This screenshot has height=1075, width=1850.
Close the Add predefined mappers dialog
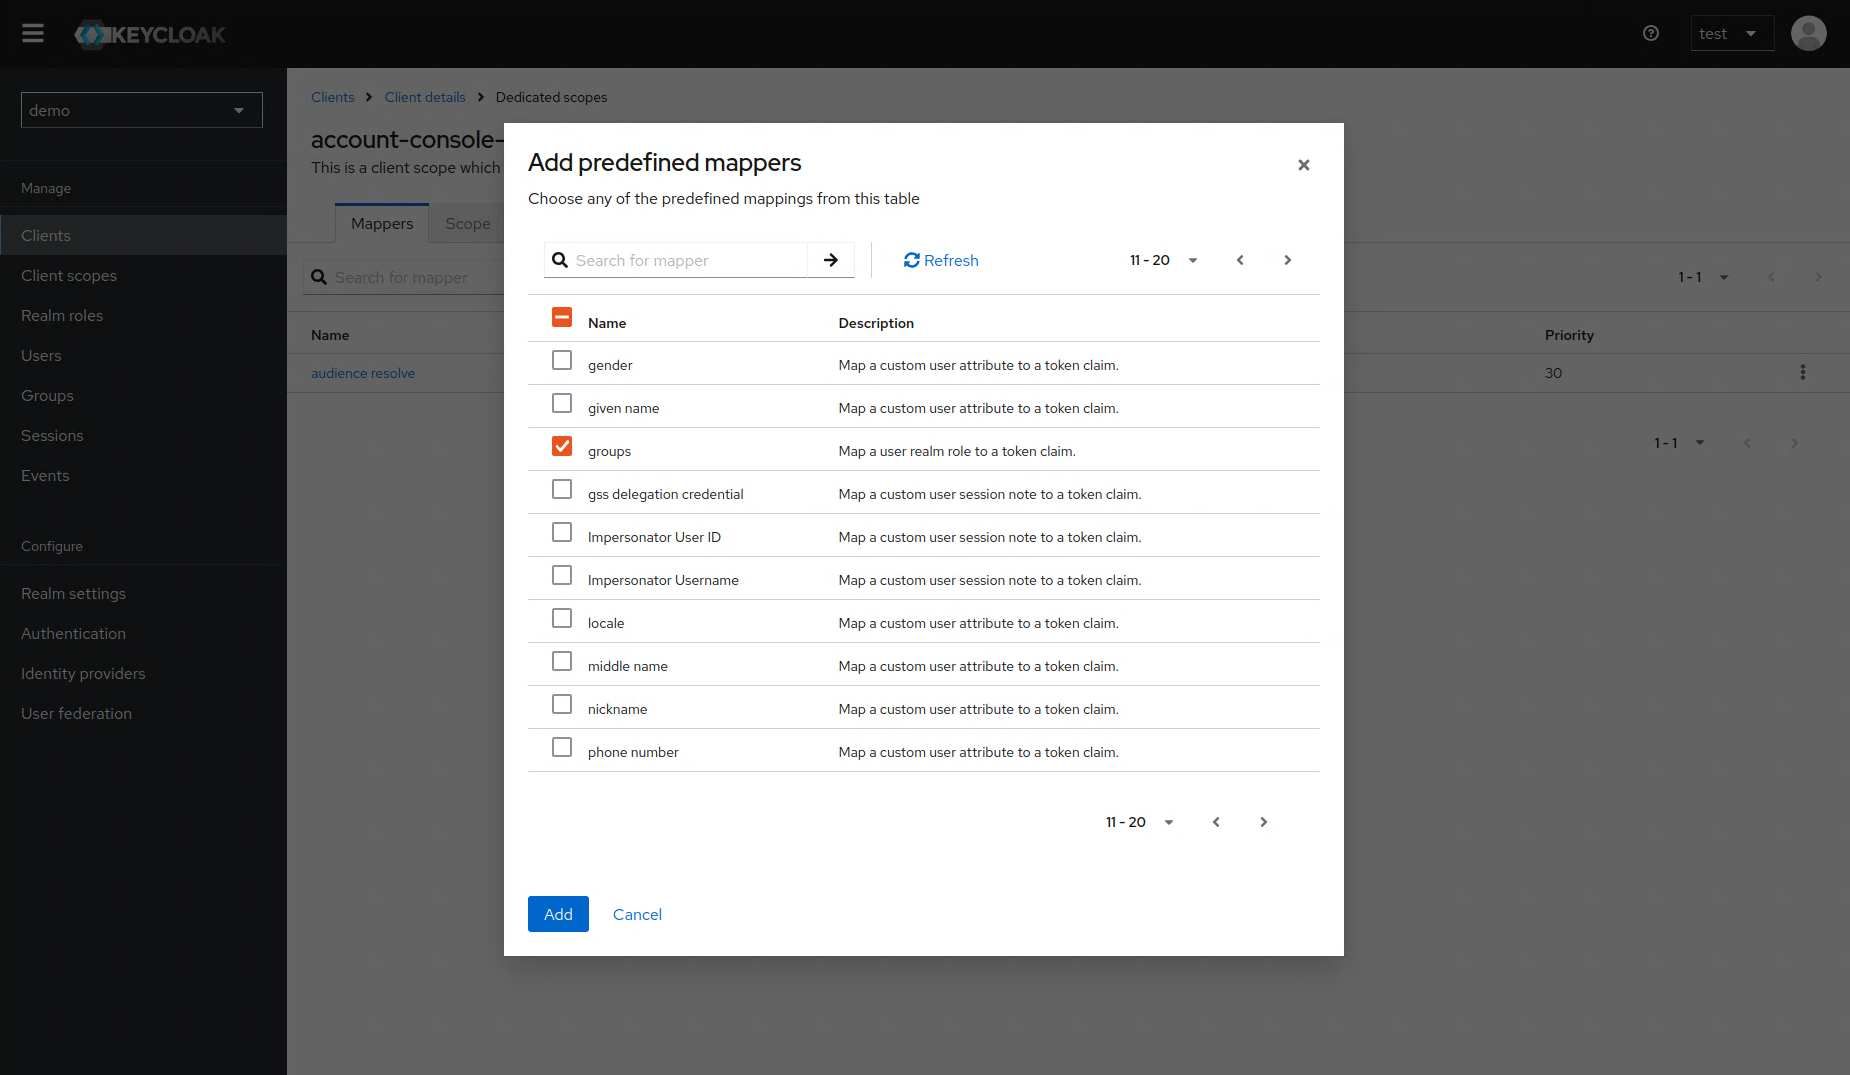(x=1303, y=165)
